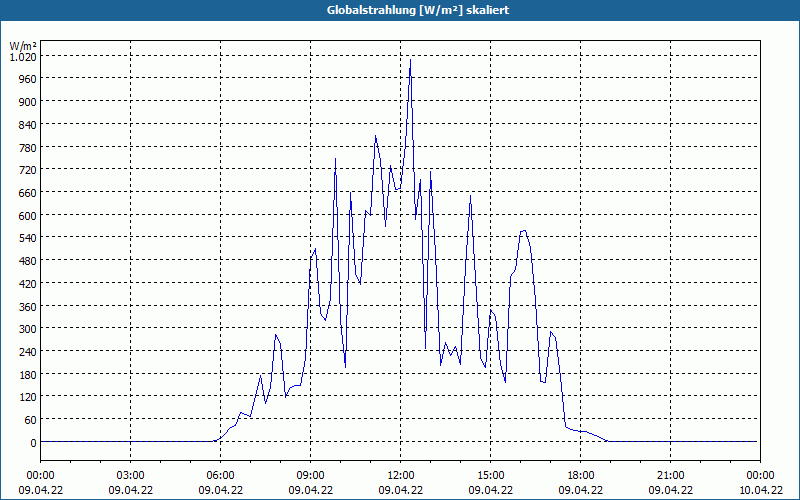Image resolution: width=800 pixels, height=500 pixels.
Task: Click the 1.020 y-axis value label
Action: 23,57
